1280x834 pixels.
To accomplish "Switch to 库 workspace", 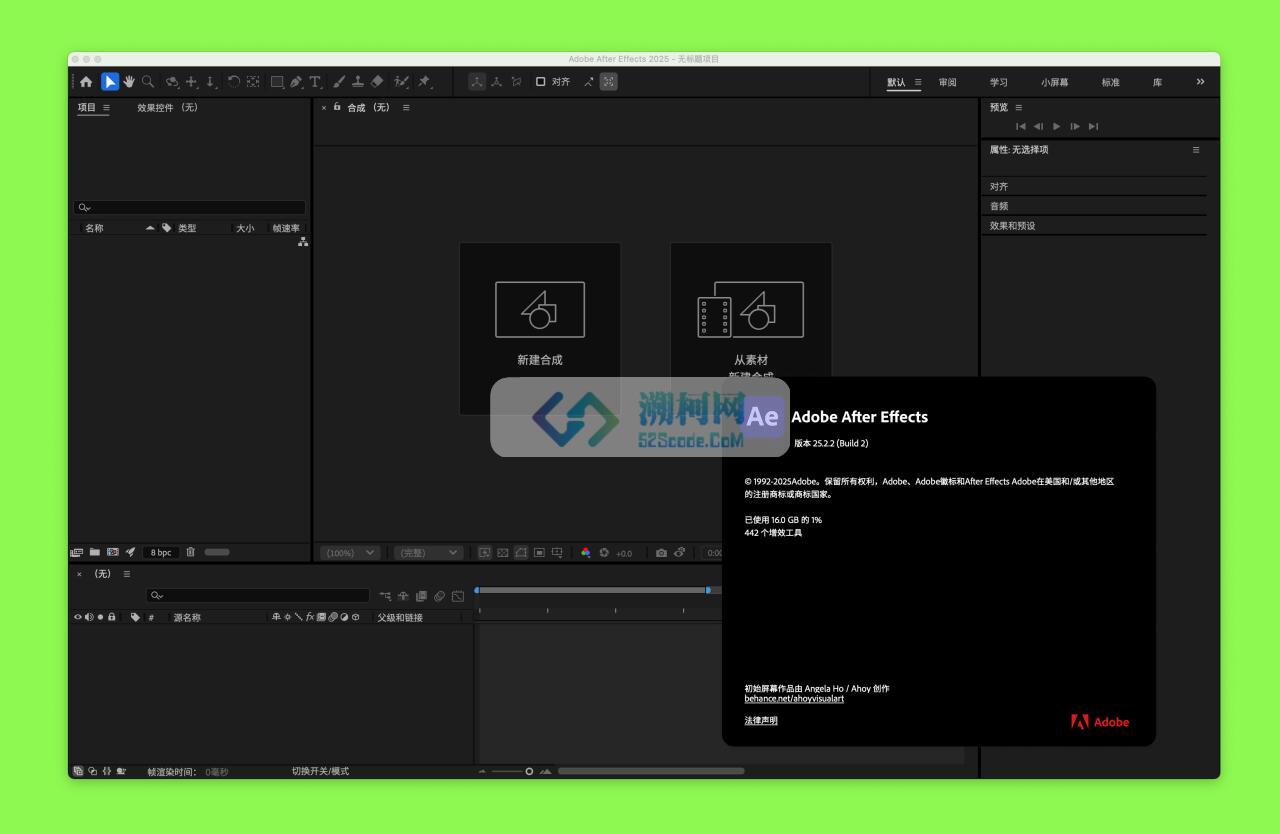I will point(1157,82).
